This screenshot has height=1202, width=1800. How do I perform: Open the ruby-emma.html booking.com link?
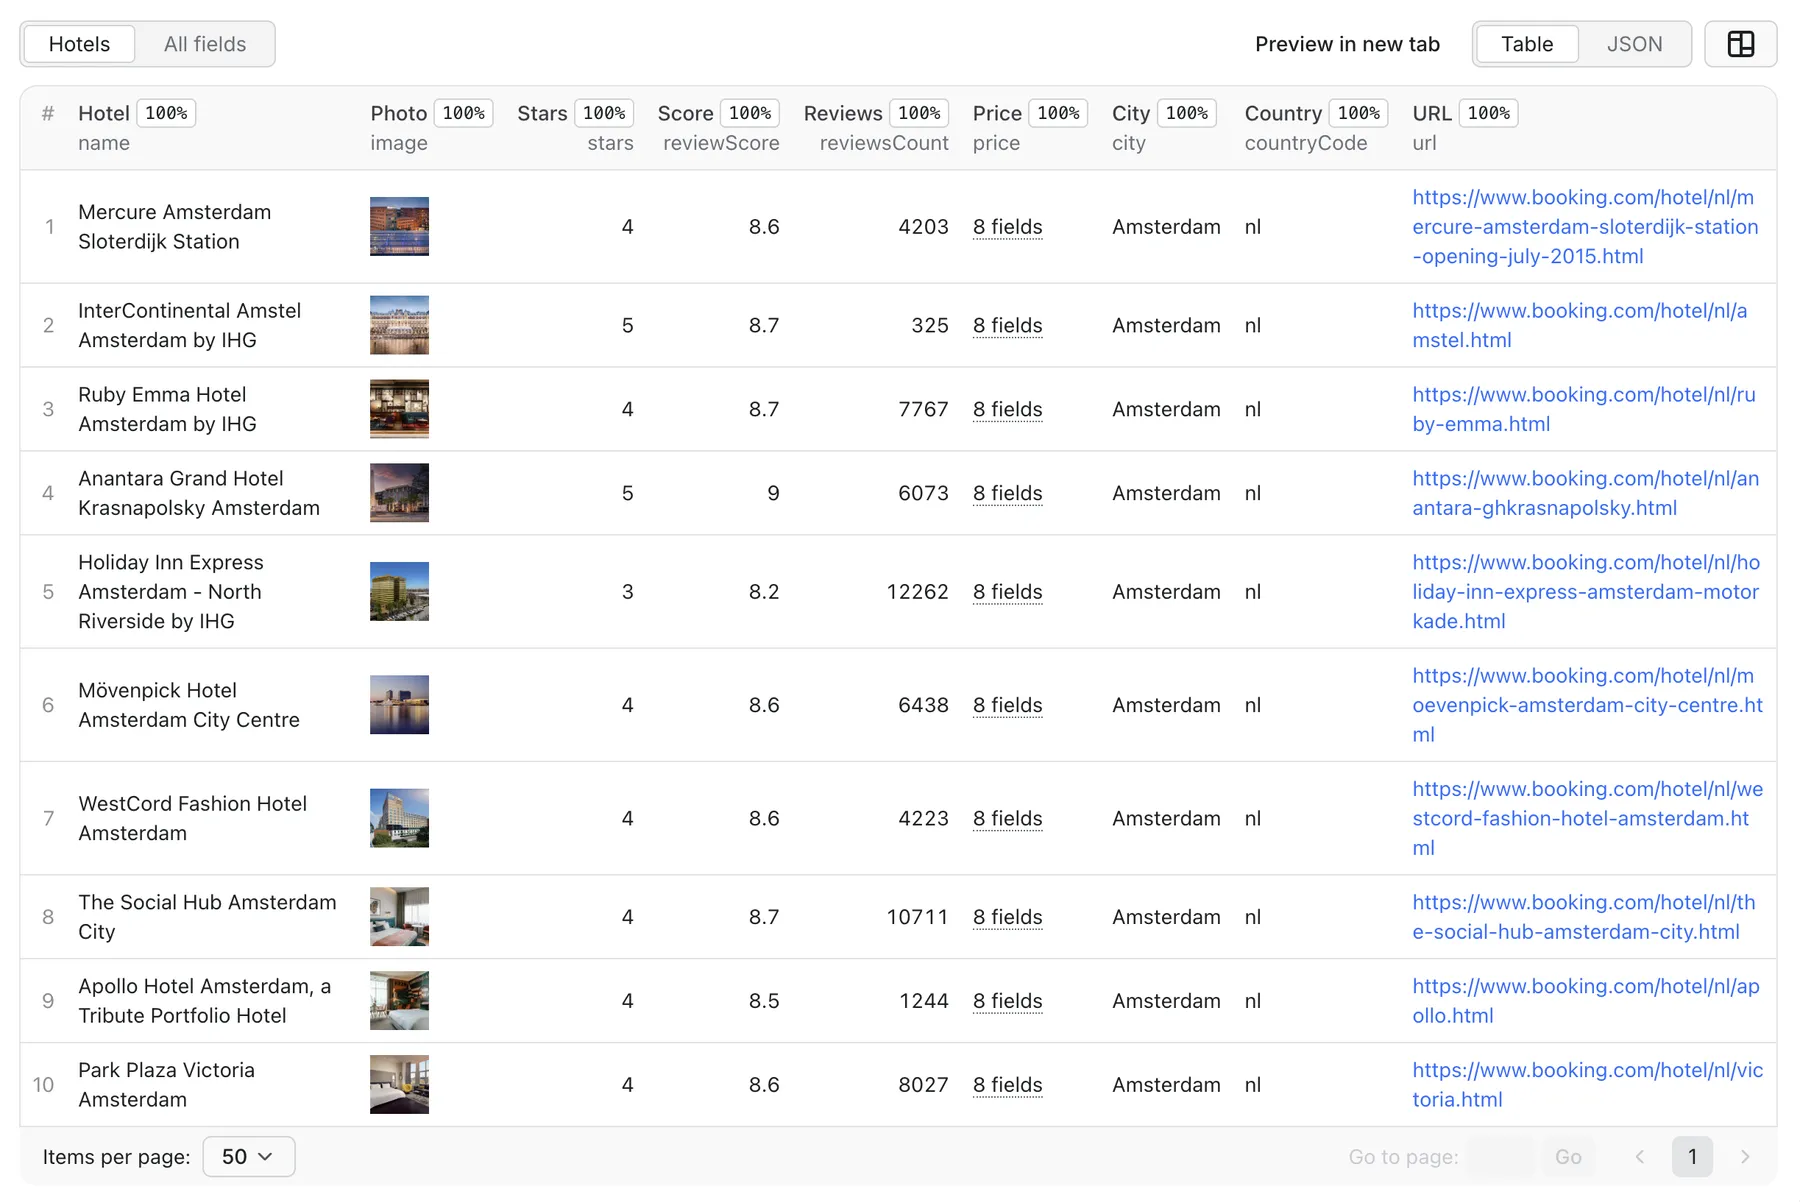(x=1584, y=409)
